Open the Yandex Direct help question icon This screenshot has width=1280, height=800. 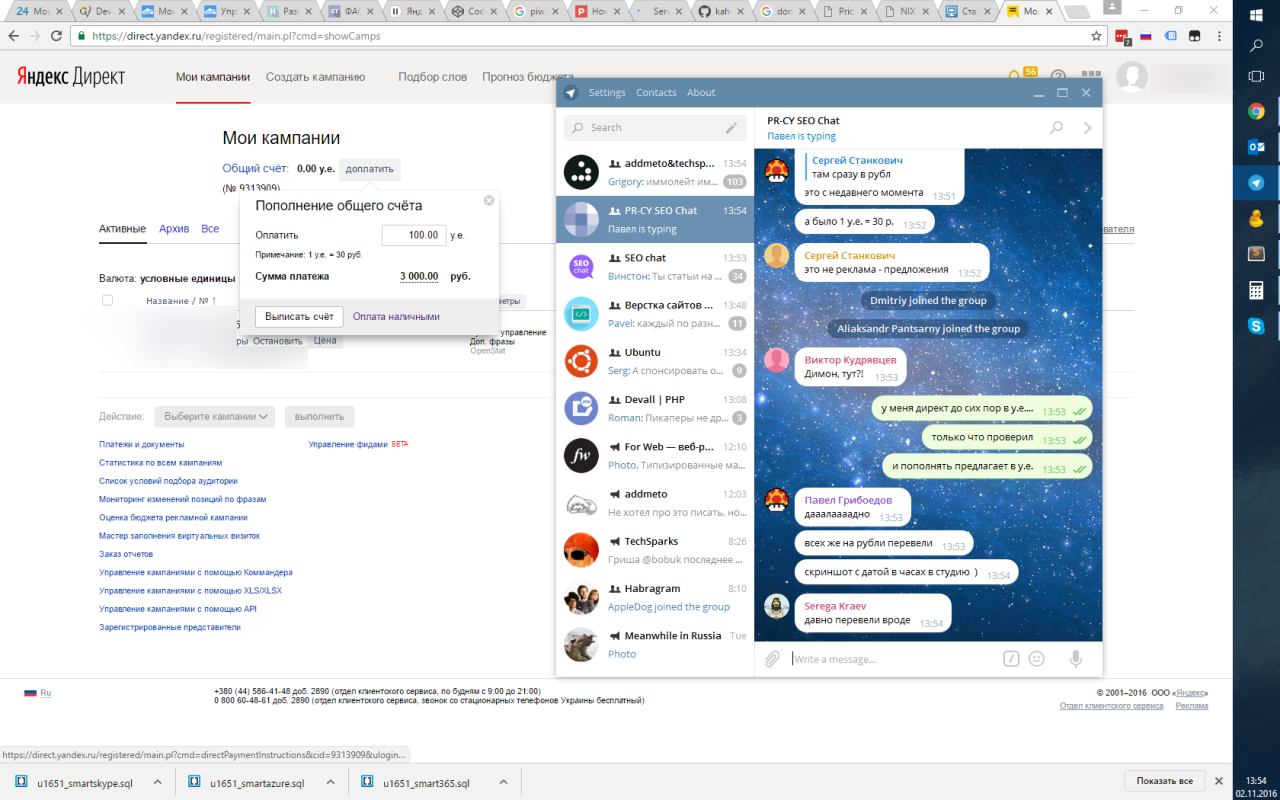click(1058, 77)
